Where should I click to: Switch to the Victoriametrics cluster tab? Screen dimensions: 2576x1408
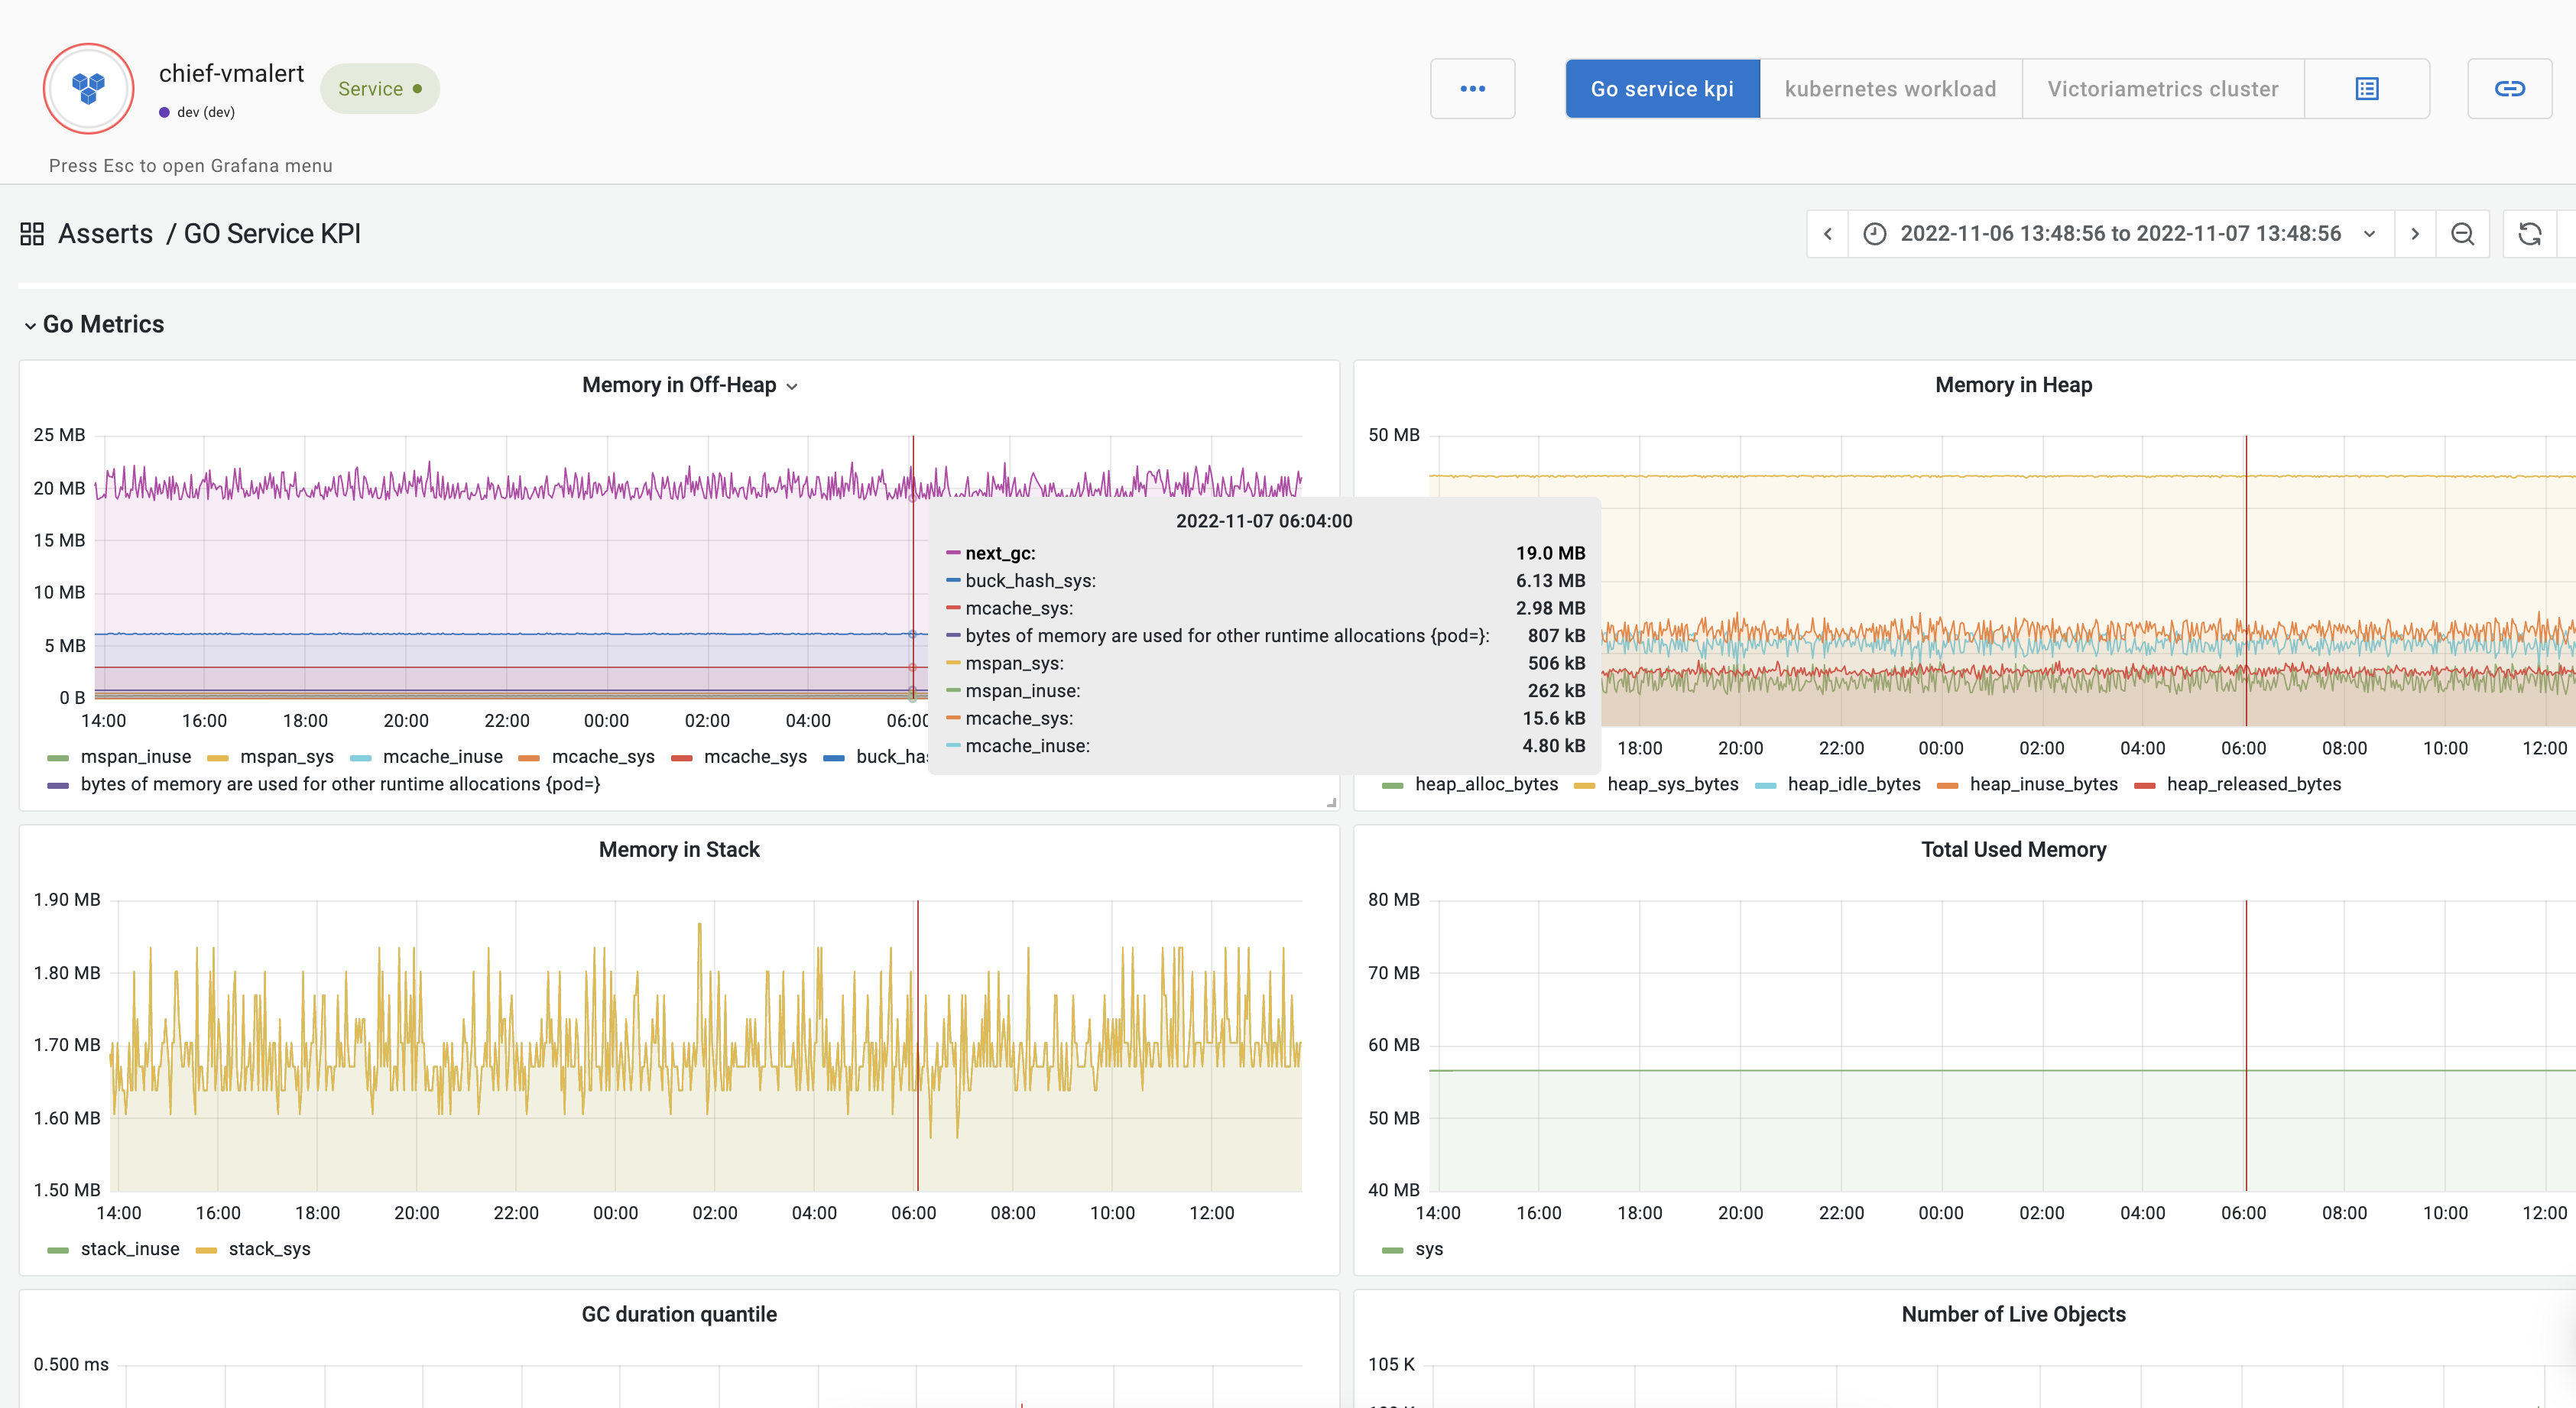click(2162, 88)
